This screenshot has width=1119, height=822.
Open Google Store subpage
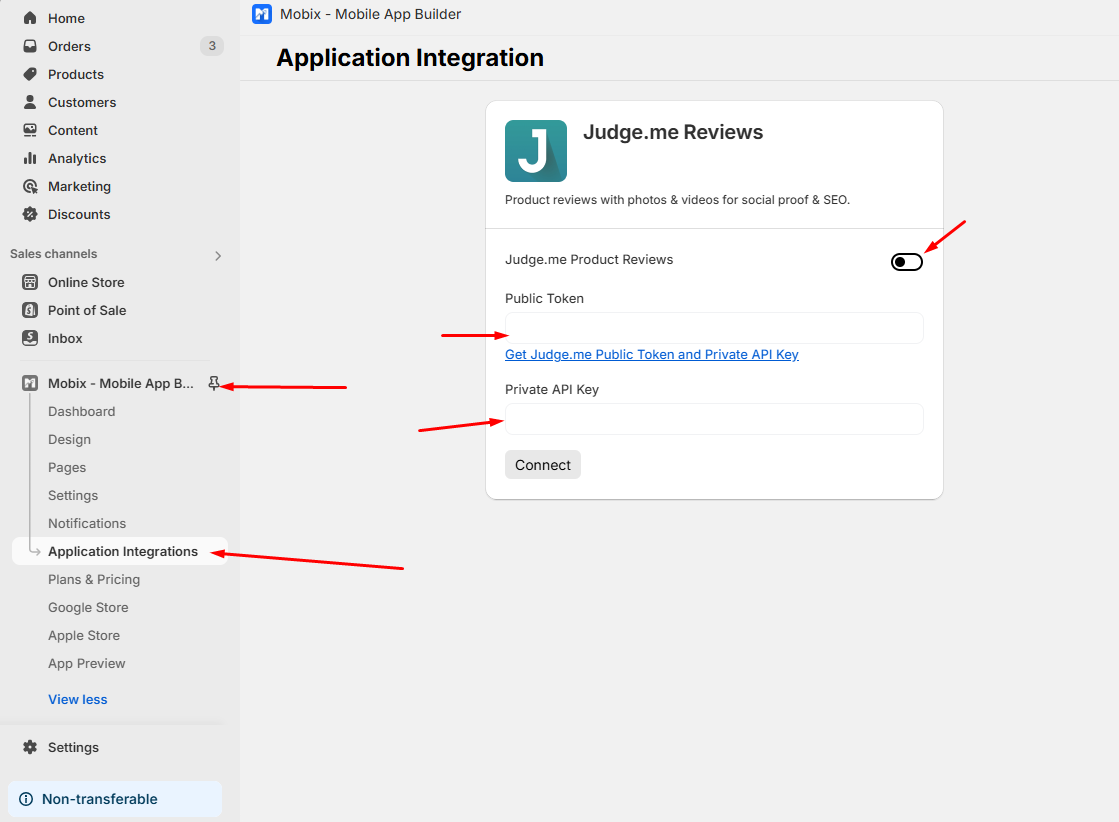pos(88,607)
